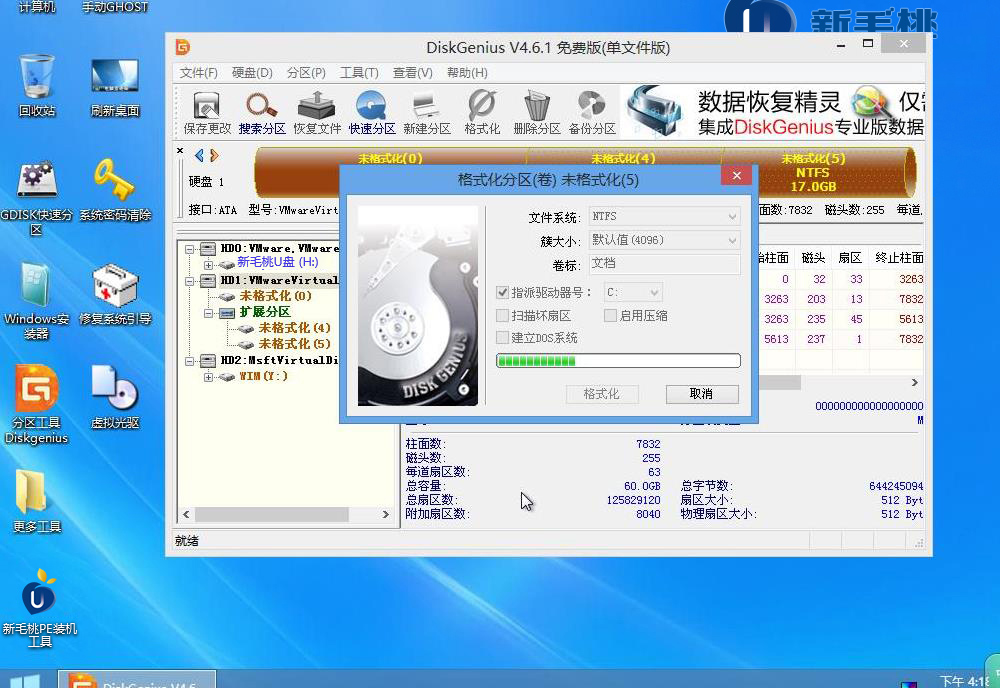Click the format progress bar
This screenshot has width=1000, height=688.
tap(618, 361)
